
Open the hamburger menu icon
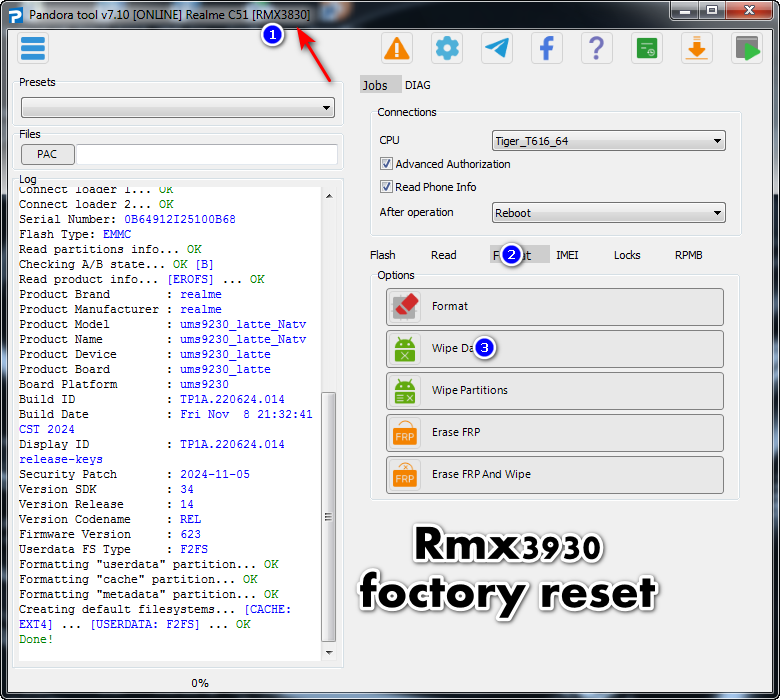(x=33, y=48)
